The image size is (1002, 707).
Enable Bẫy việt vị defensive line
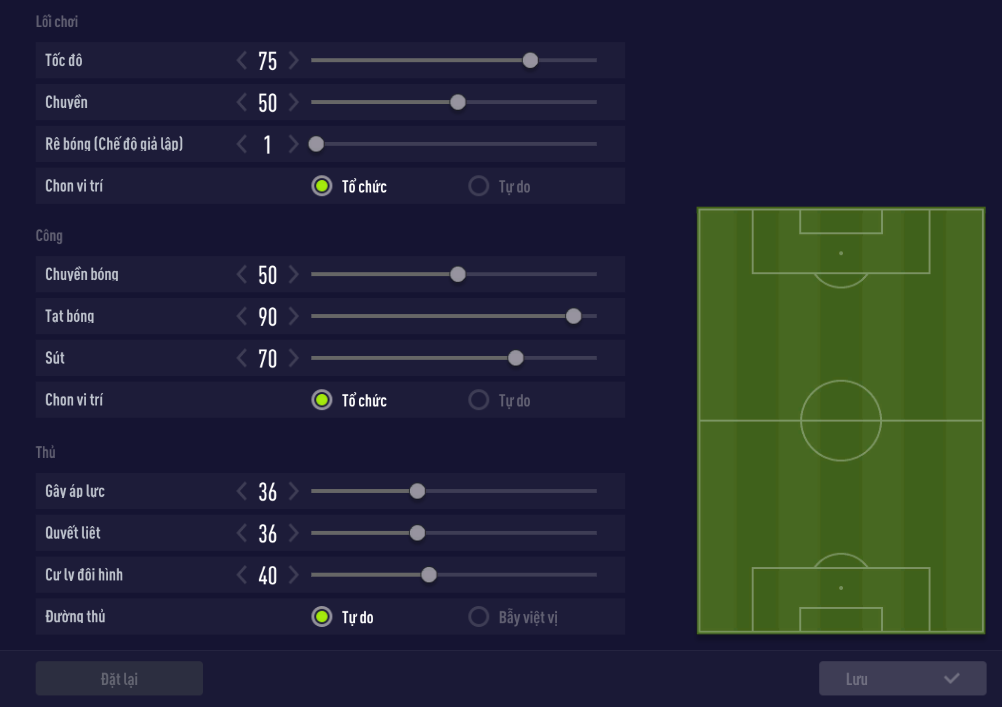tap(479, 617)
